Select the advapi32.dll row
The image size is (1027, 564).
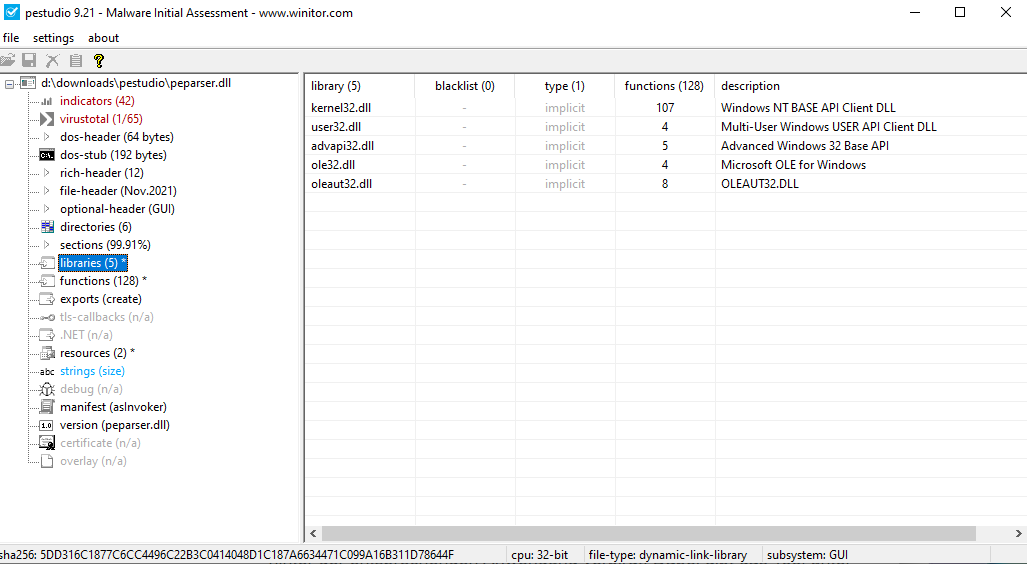click(666, 145)
